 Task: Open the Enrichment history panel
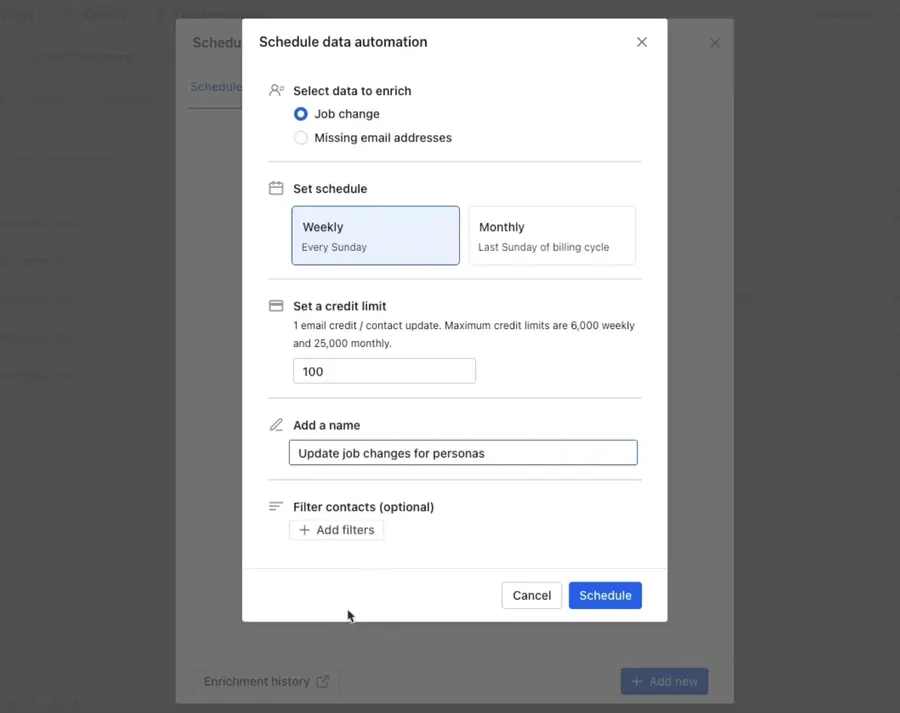coord(256,681)
